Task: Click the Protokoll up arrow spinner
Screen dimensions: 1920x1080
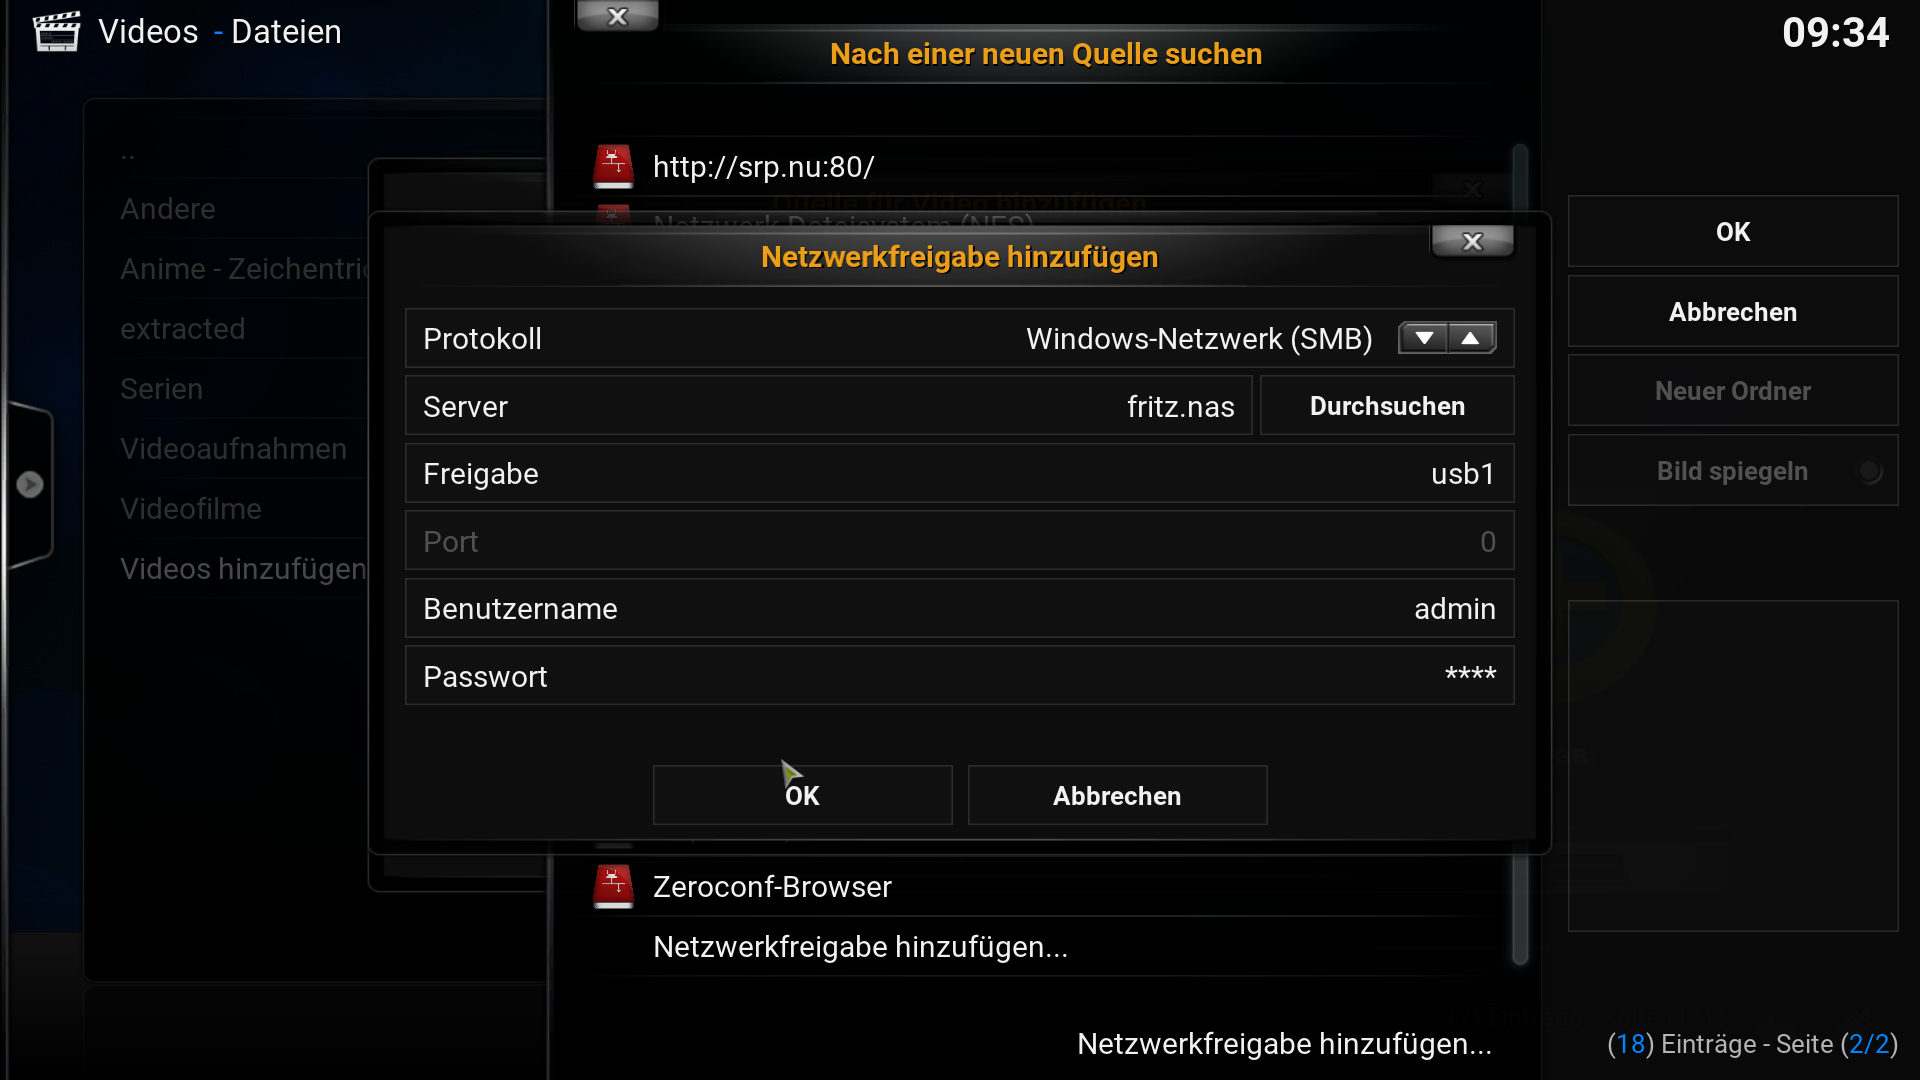Action: point(1471,338)
